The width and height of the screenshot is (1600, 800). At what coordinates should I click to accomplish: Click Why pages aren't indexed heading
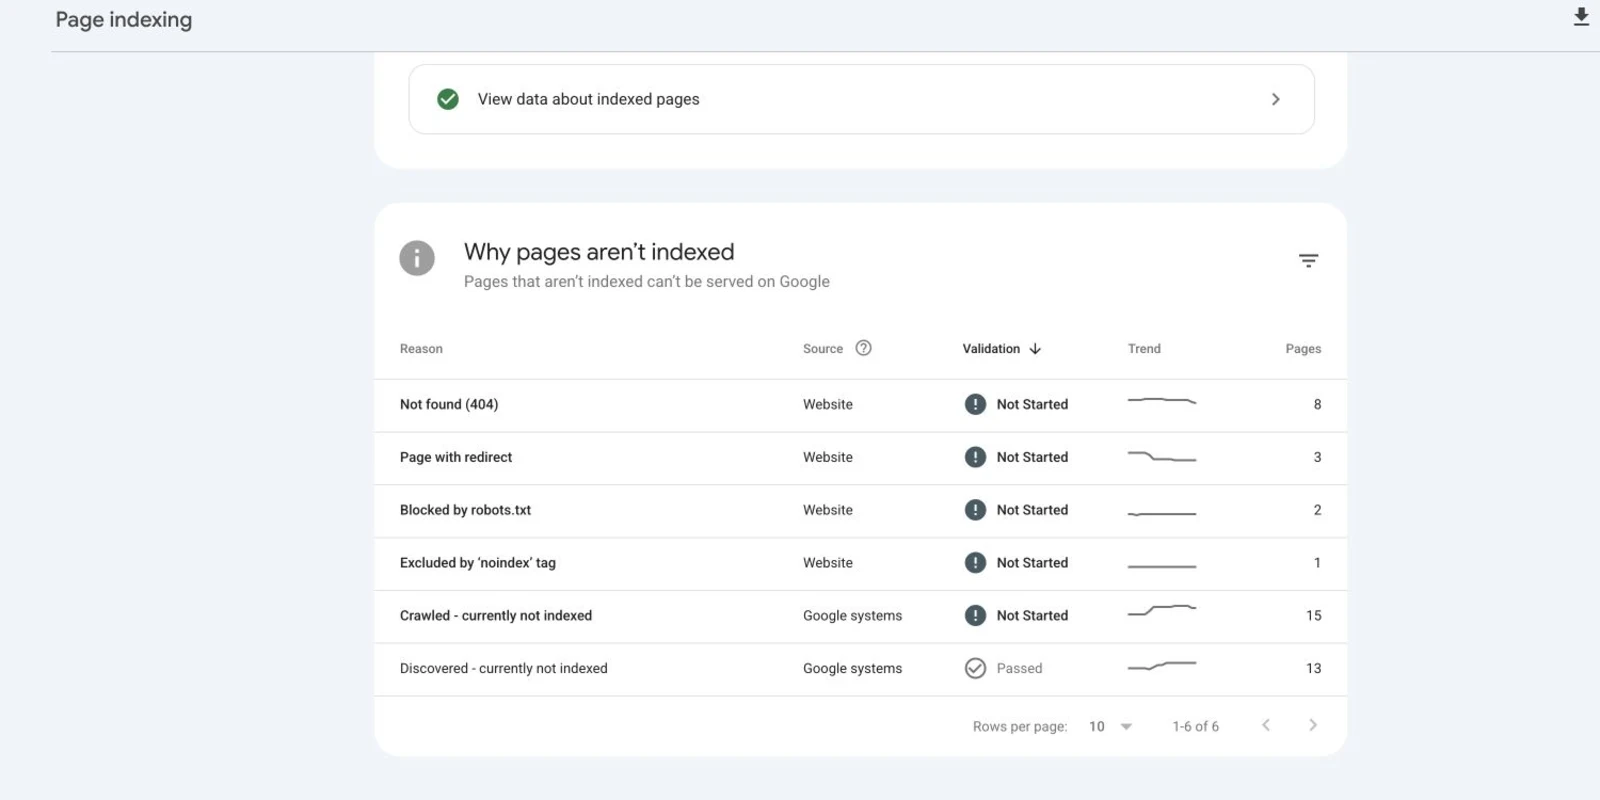point(599,252)
